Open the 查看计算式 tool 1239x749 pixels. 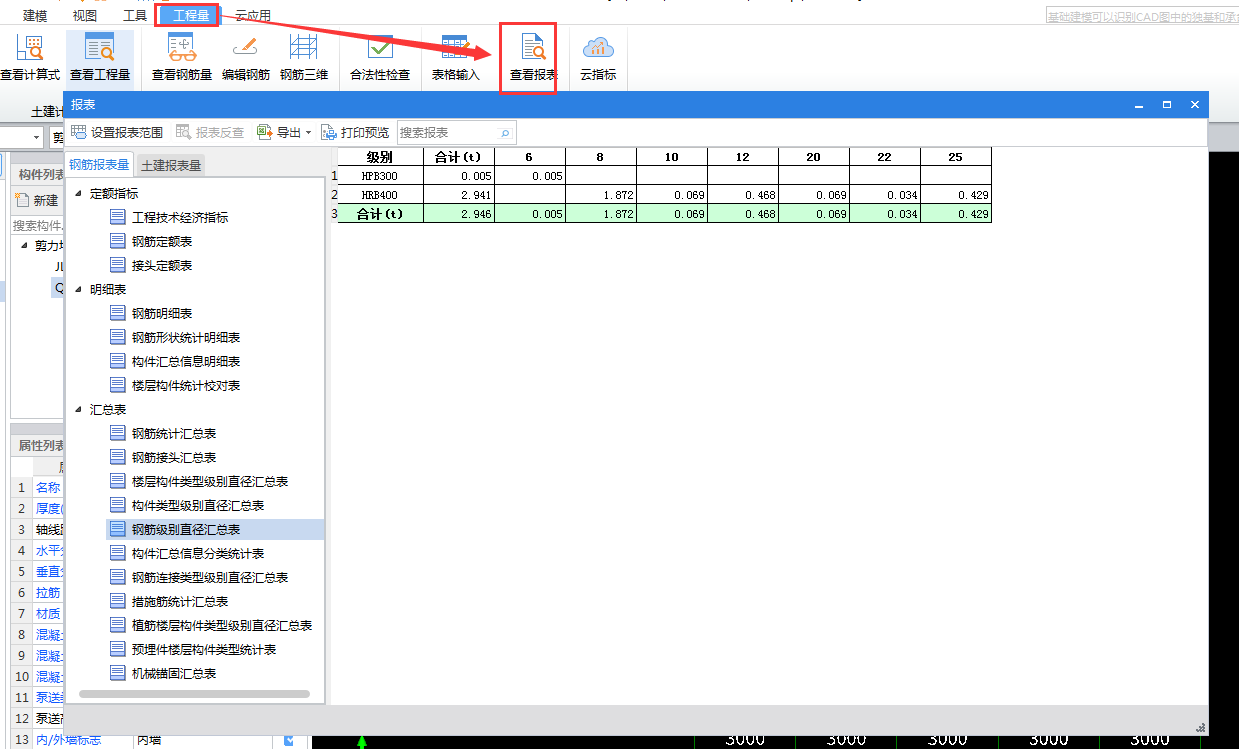coord(30,58)
